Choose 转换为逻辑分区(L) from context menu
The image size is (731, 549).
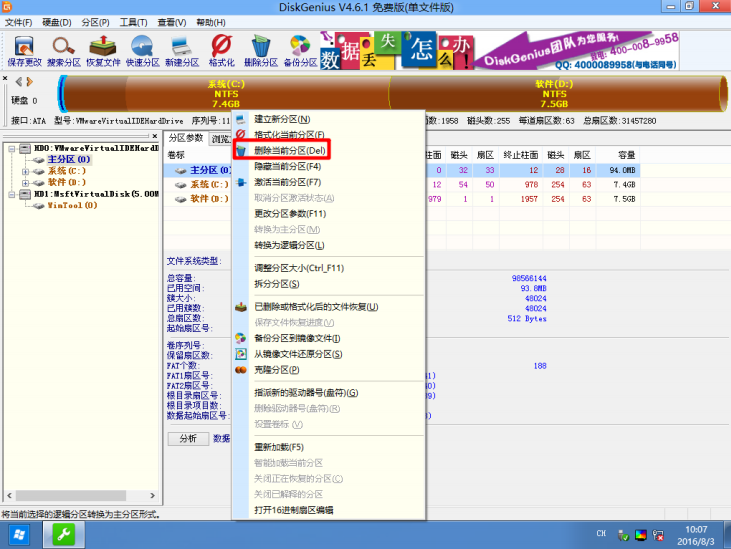point(329,245)
